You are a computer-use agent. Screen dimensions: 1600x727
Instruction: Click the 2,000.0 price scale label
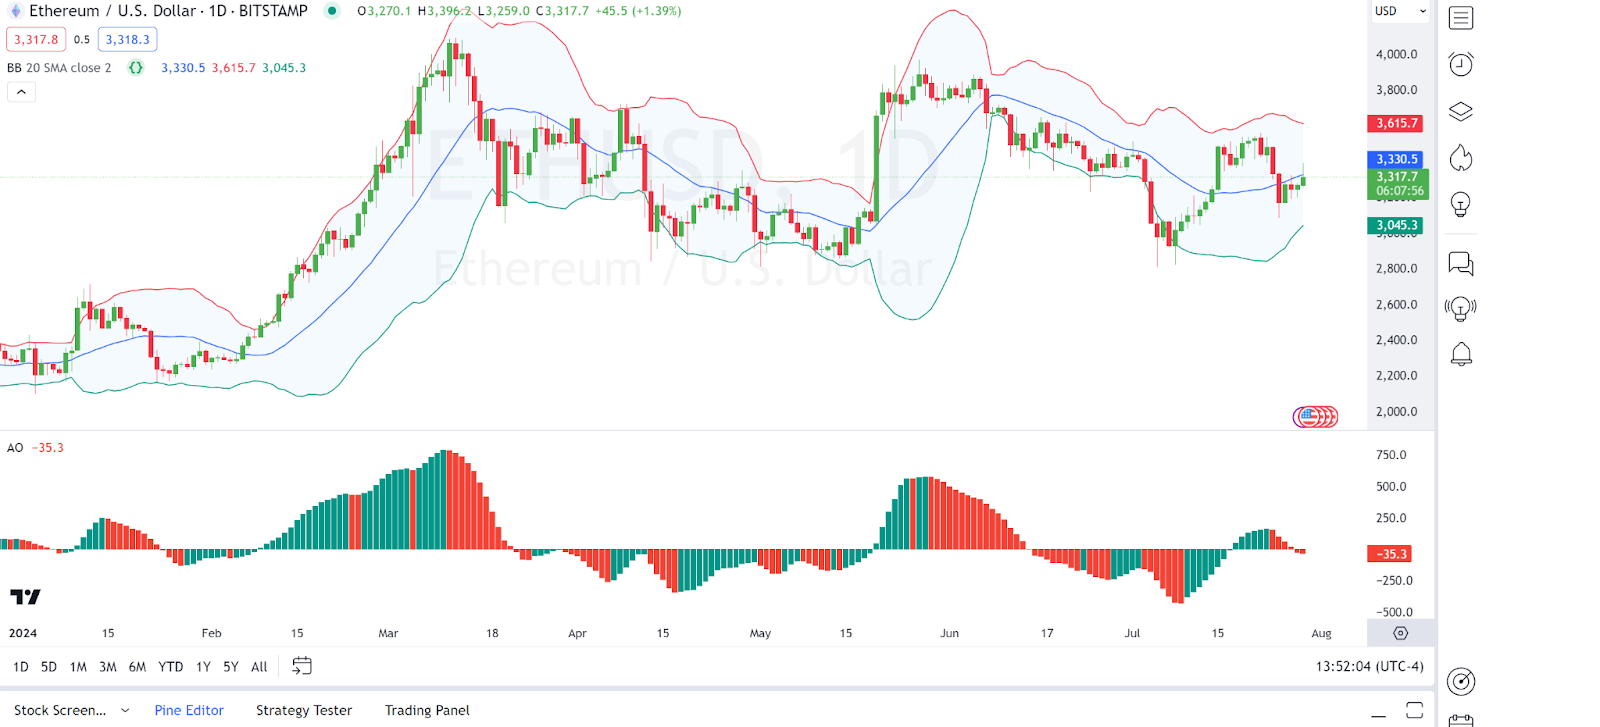tap(1396, 411)
